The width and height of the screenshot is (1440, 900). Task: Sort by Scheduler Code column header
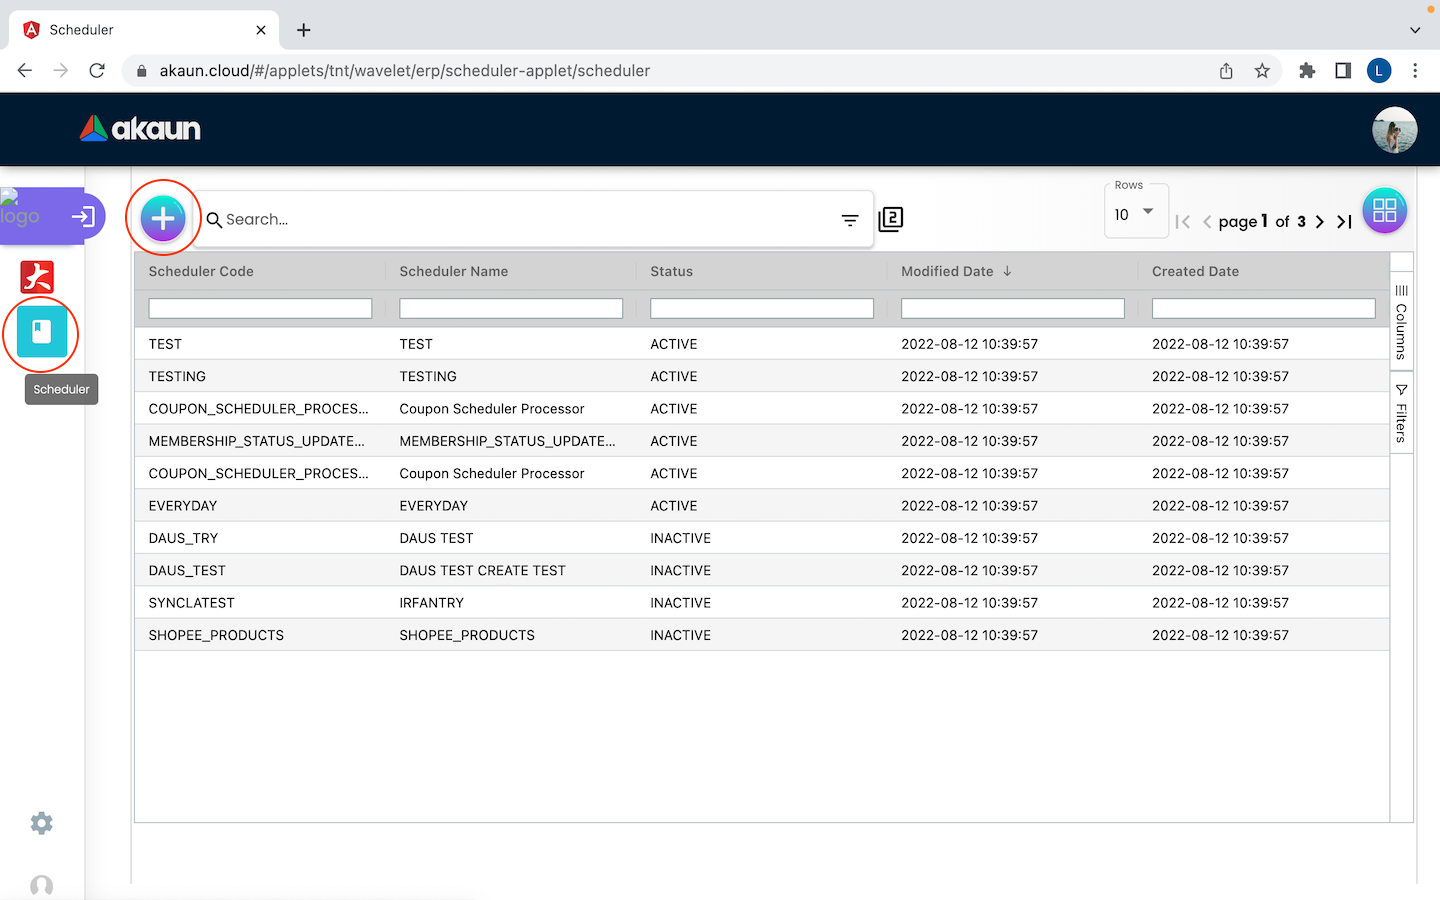point(201,271)
